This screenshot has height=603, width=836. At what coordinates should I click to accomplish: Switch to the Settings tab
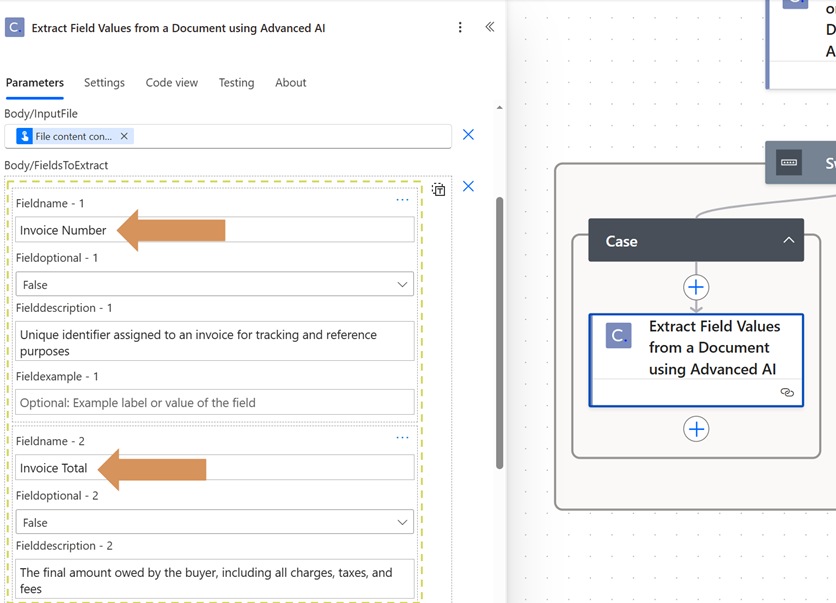pos(104,83)
